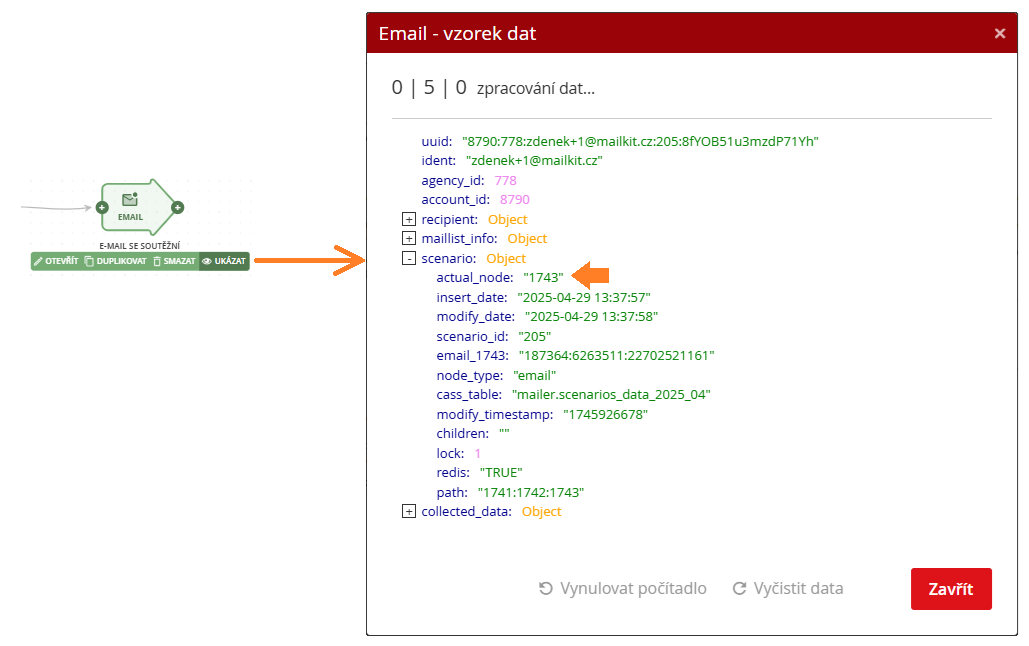This screenshot has width=1029, height=646.
Task: Duplicate the node with DUPLIKOVAT
Action: 116,261
